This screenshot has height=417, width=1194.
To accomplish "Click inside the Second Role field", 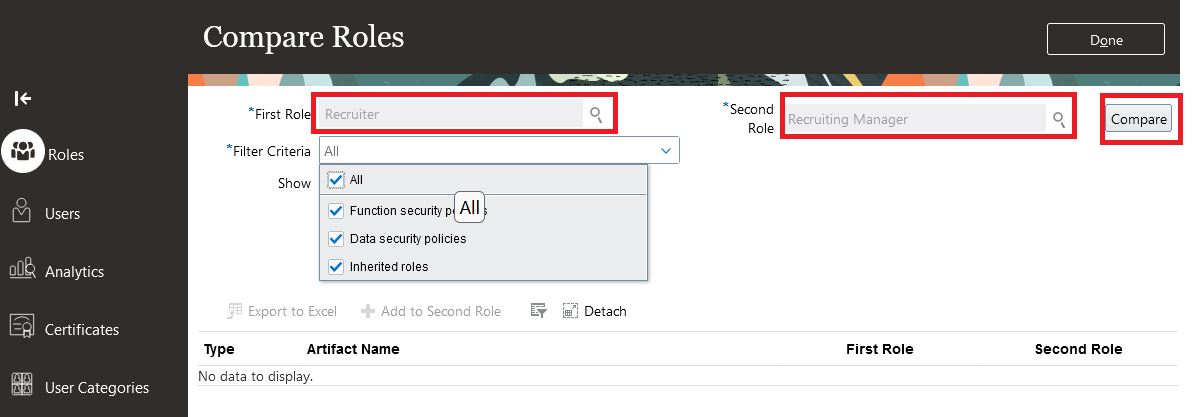I will click(x=915, y=119).
